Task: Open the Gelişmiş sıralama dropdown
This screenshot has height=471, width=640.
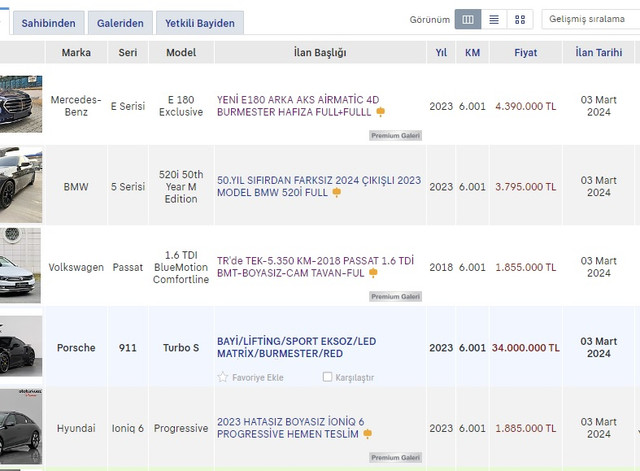Action: 591,19
